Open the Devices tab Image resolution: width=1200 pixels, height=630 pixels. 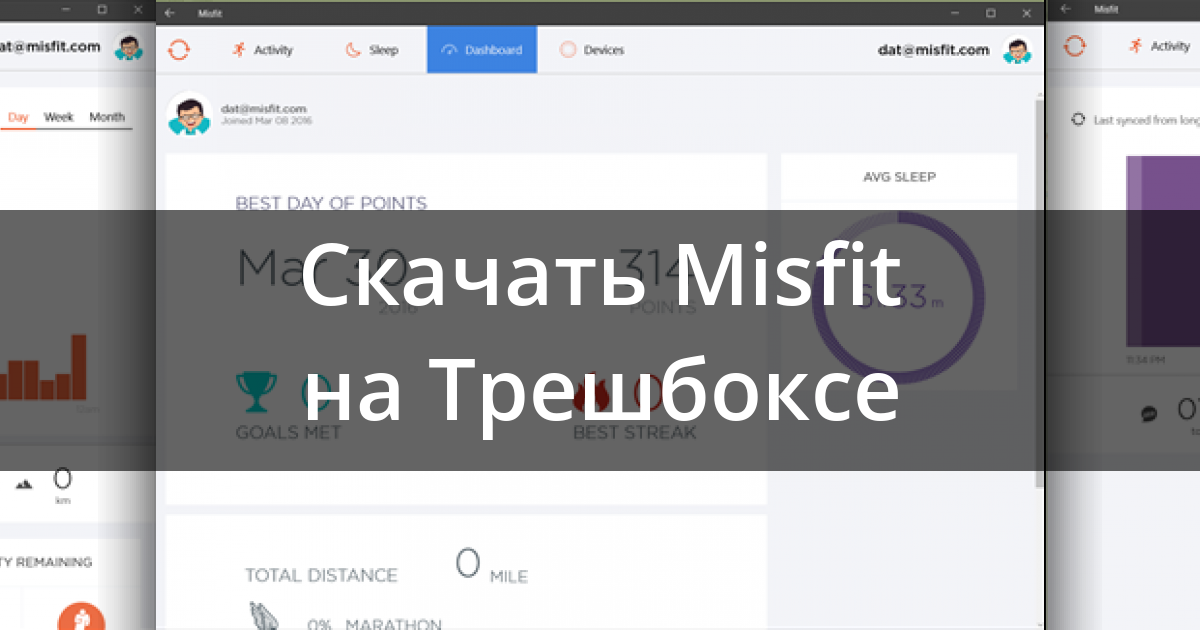tap(592, 50)
